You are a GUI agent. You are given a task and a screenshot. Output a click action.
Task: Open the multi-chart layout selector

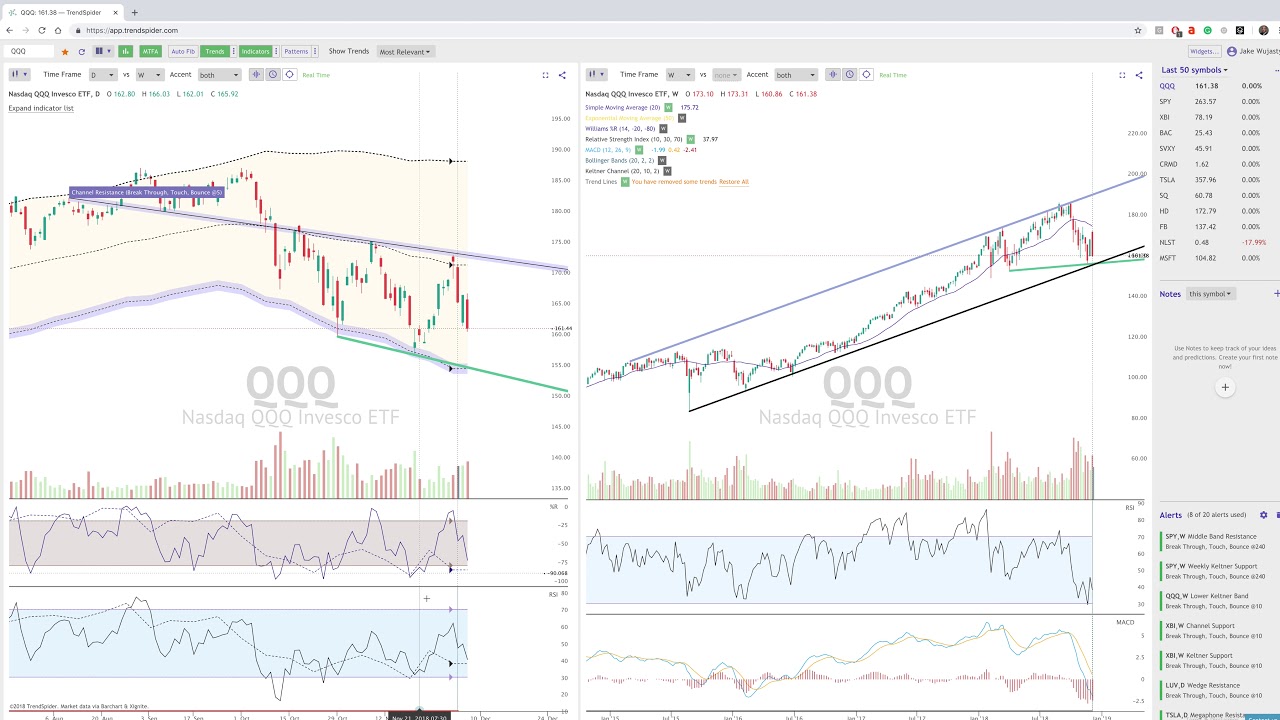tap(102, 51)
